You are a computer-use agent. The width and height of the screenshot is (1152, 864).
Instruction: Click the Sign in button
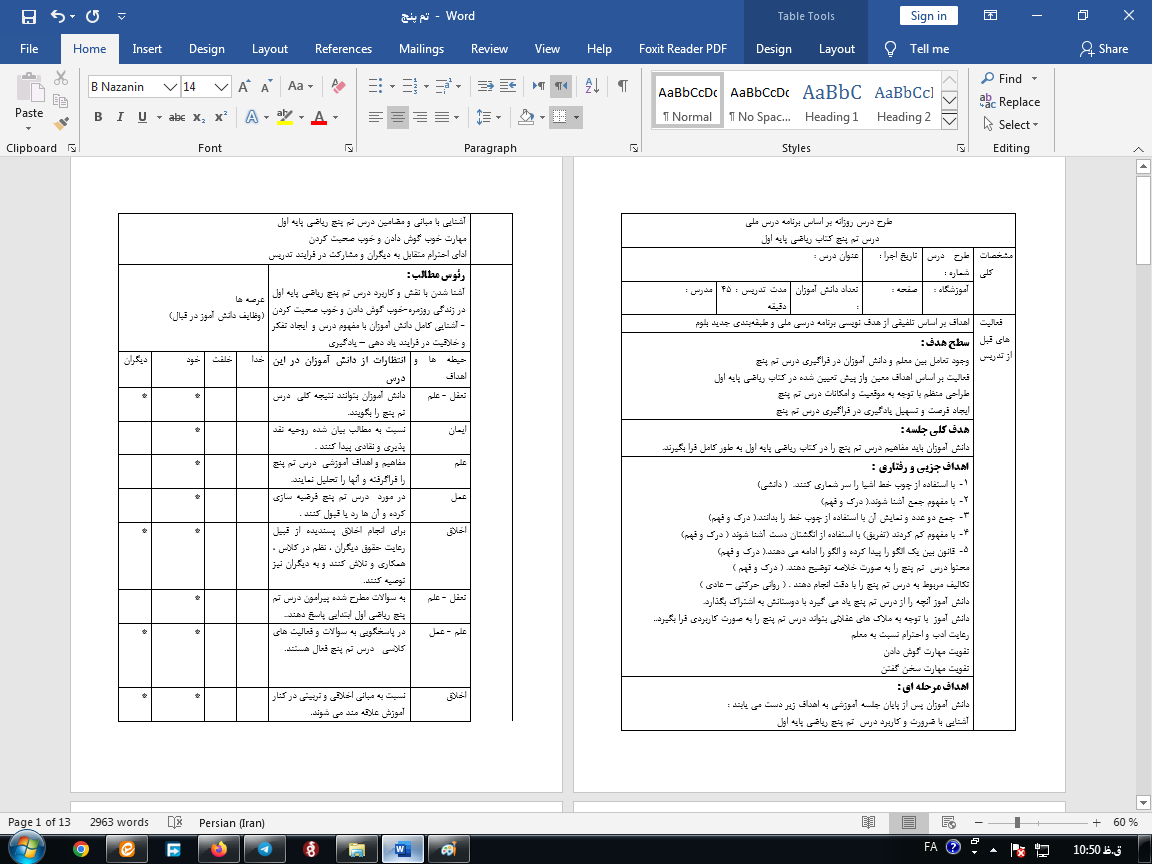tap(928, 16)
